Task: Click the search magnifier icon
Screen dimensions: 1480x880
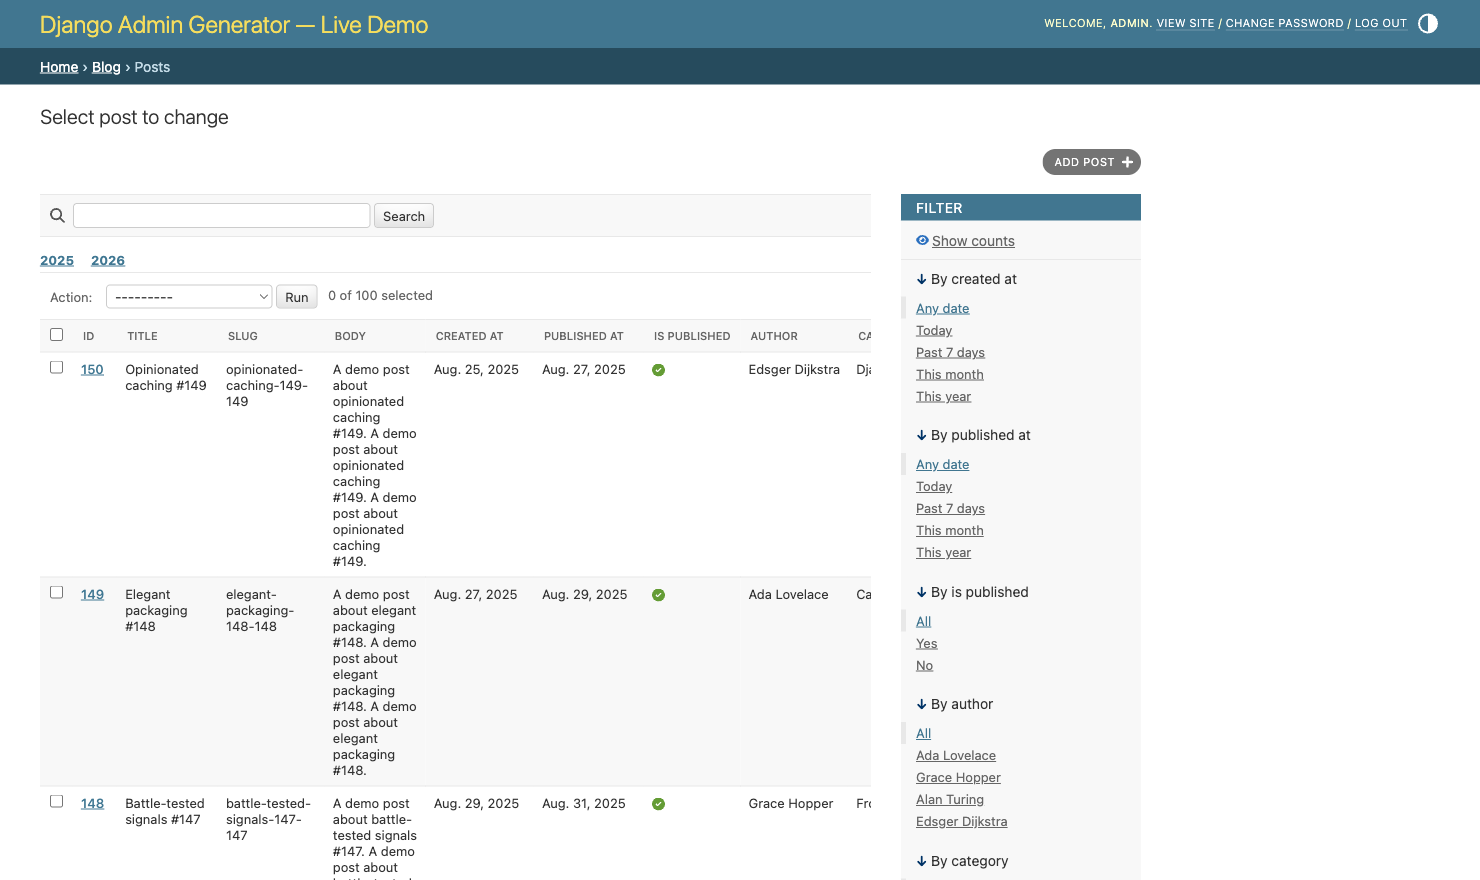Action: [x=57, y=215]
